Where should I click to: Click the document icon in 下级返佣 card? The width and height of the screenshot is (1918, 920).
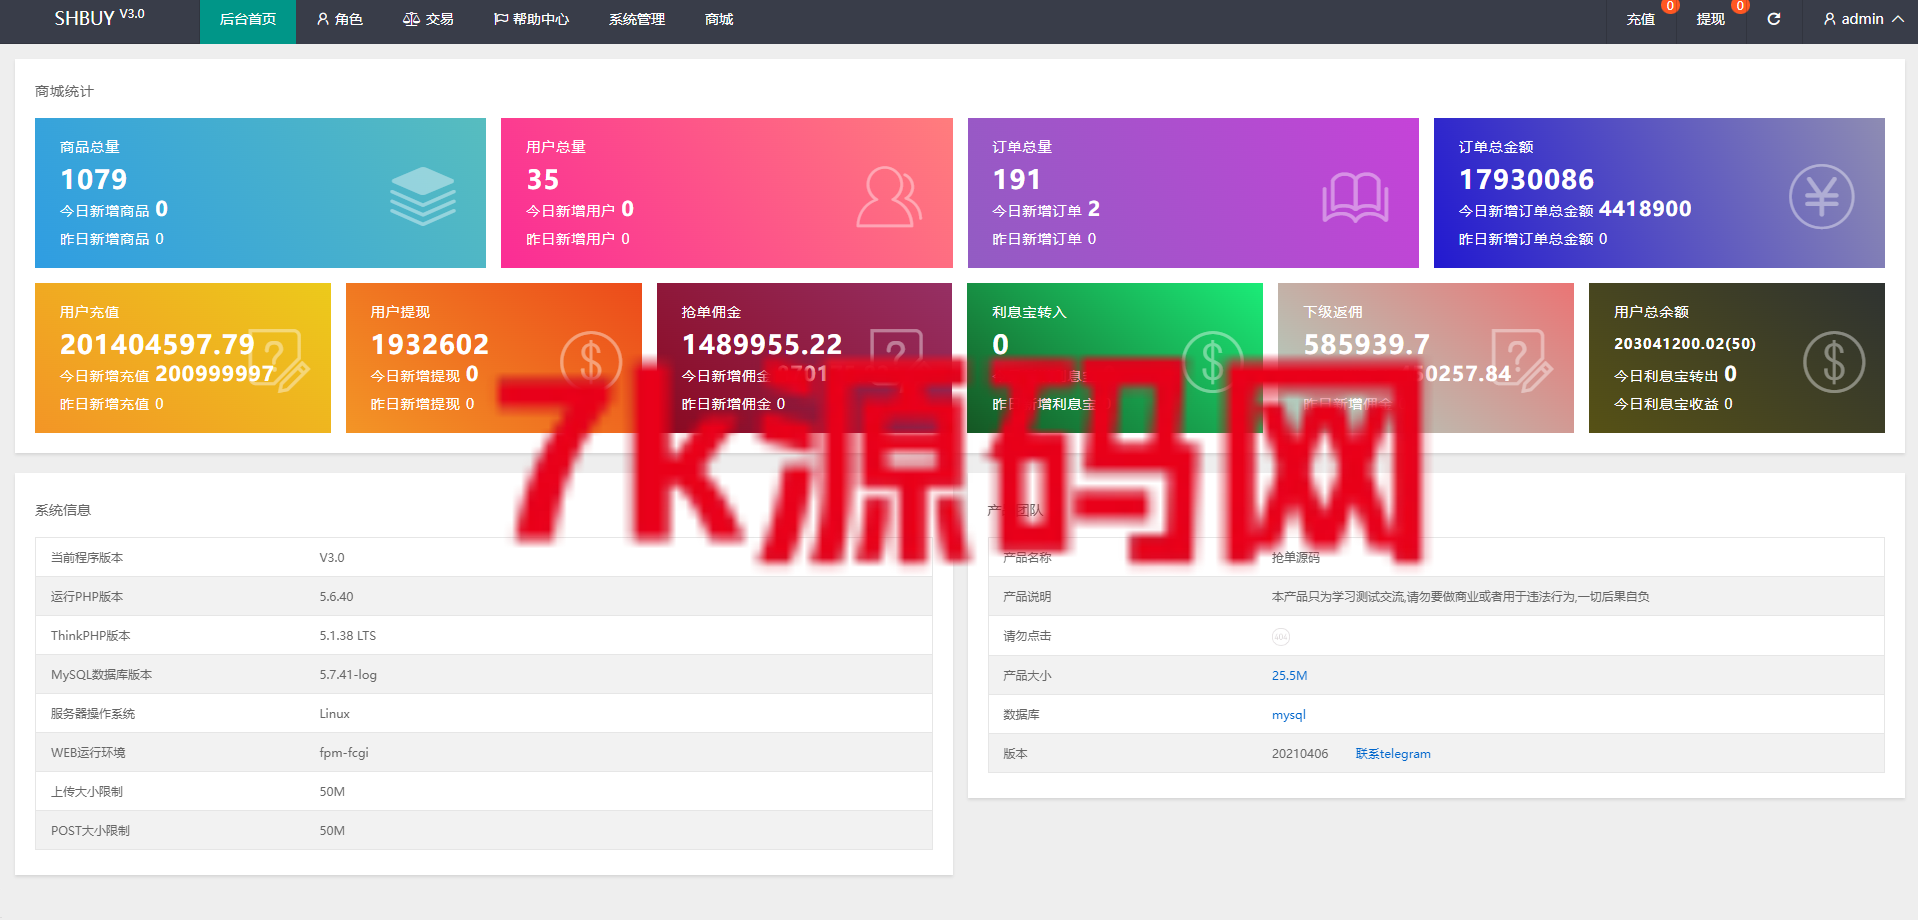(1522, 361)
